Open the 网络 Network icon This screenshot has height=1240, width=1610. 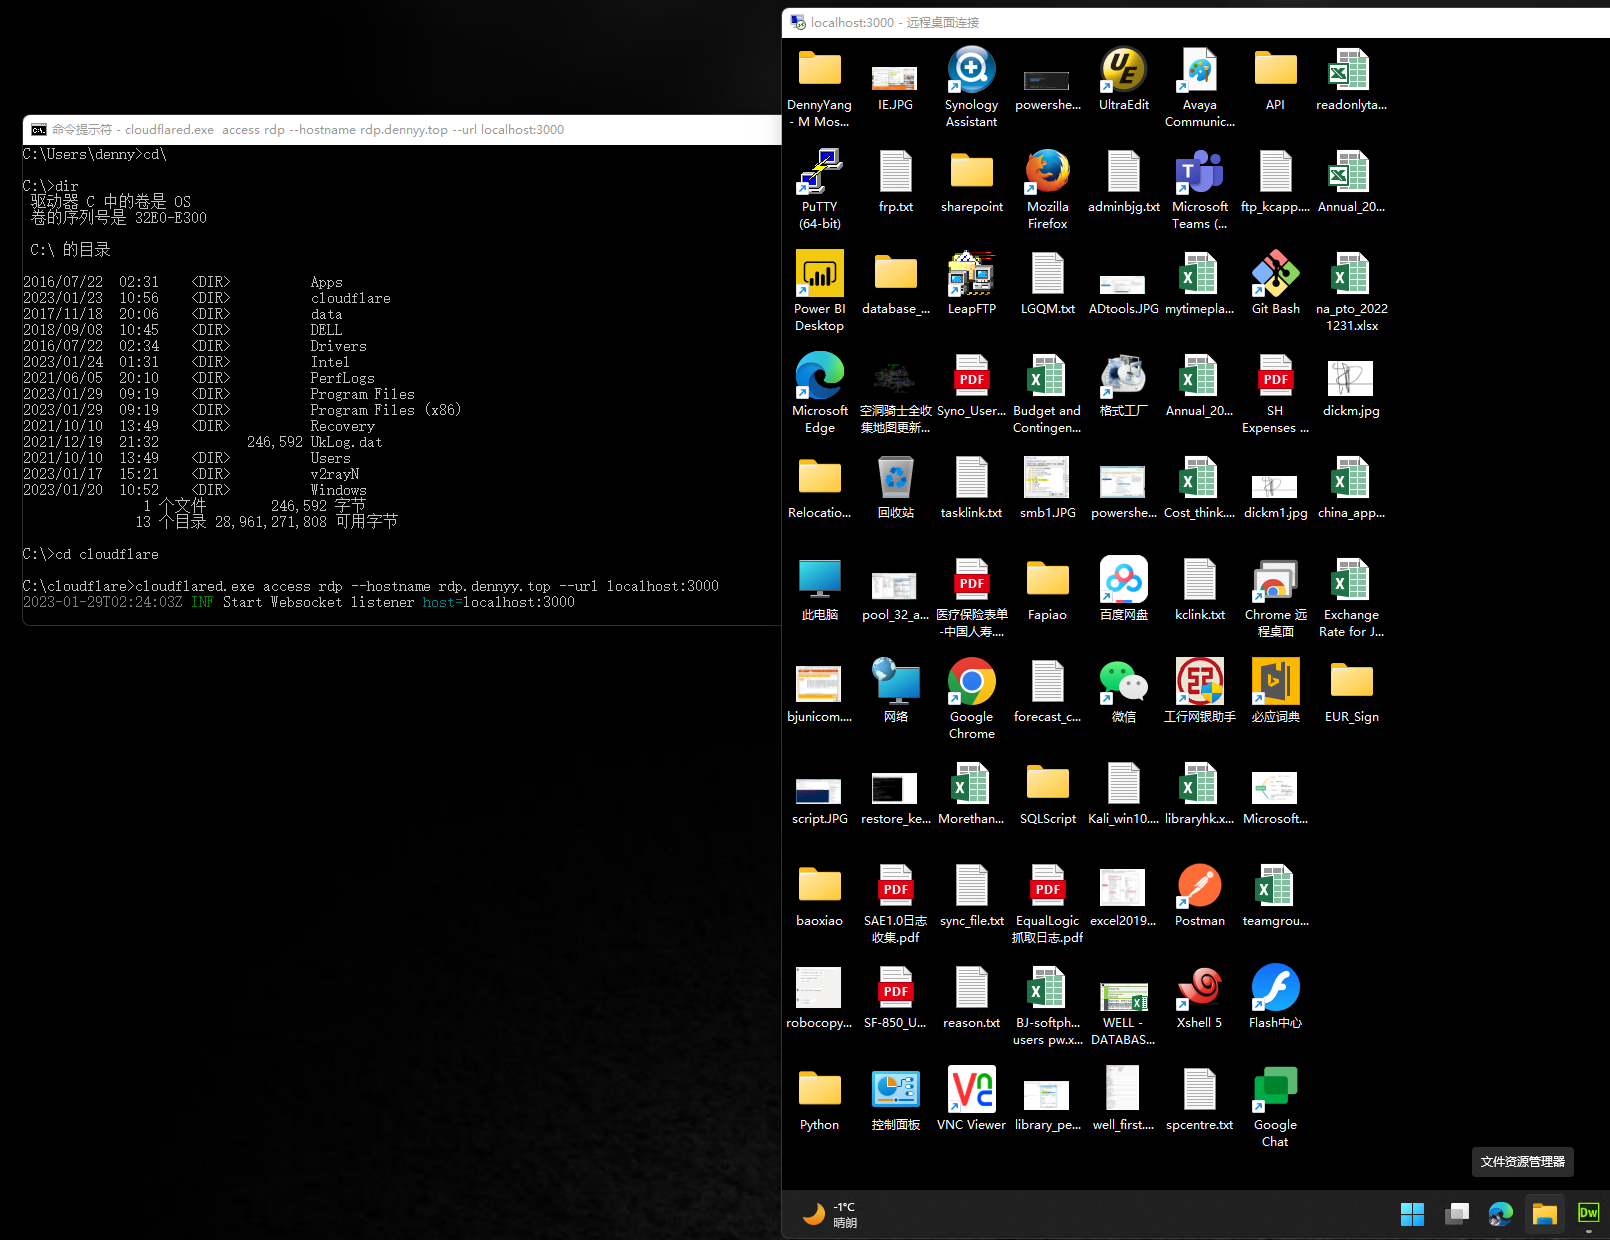pos(895,691)
